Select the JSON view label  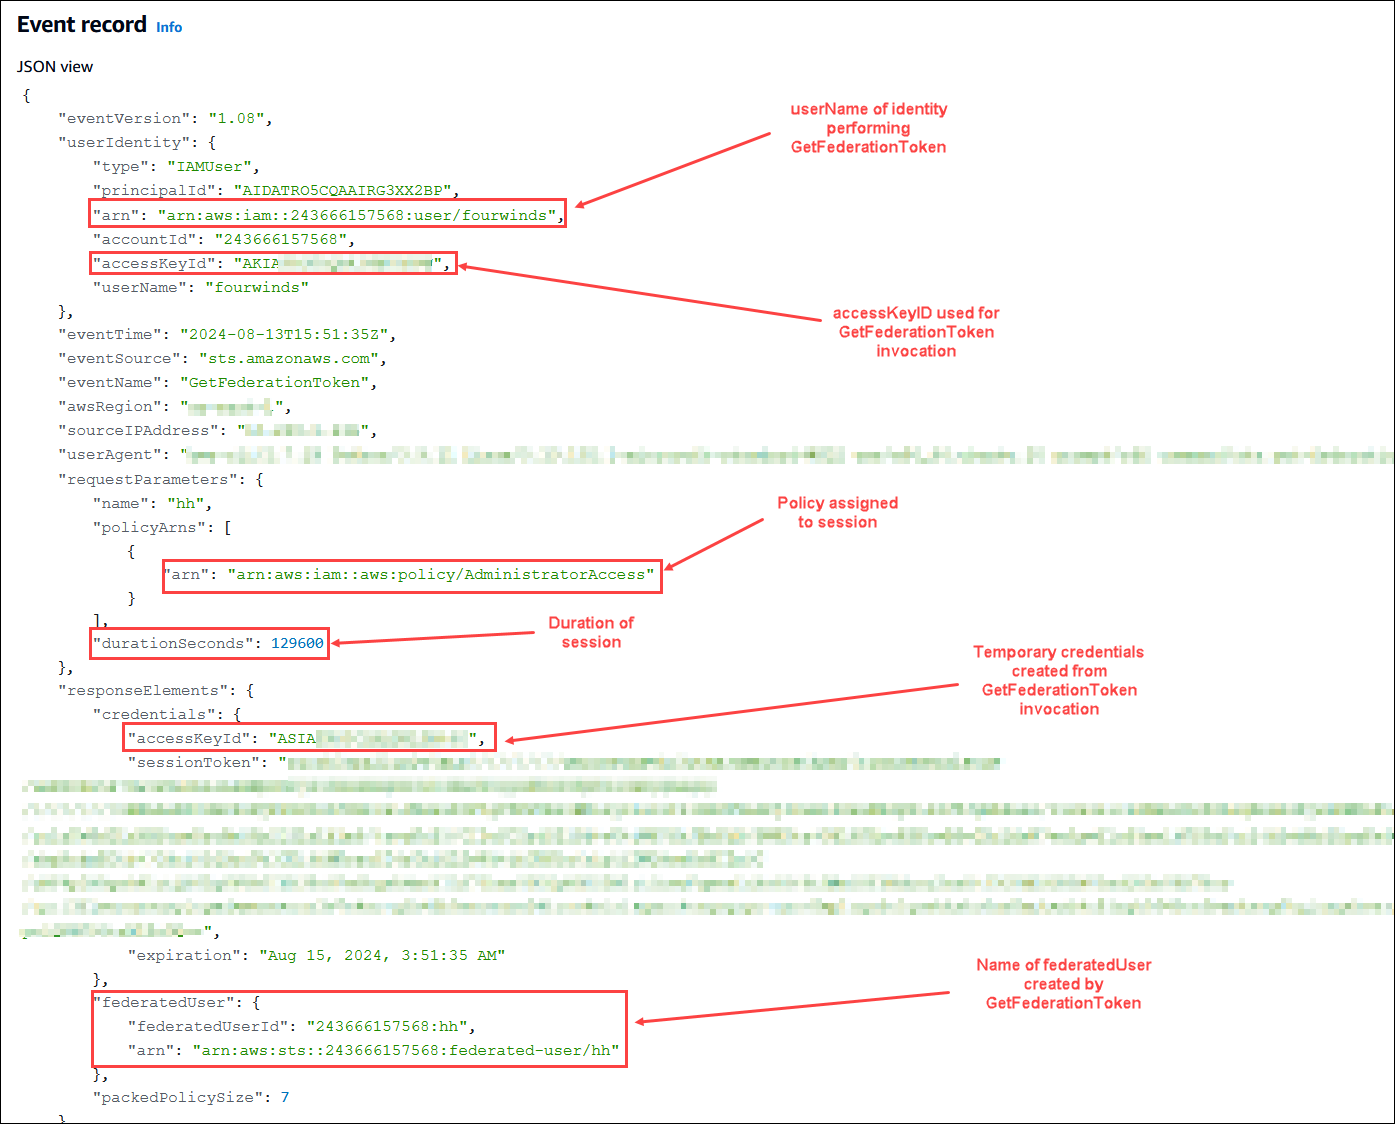point(55,66)
